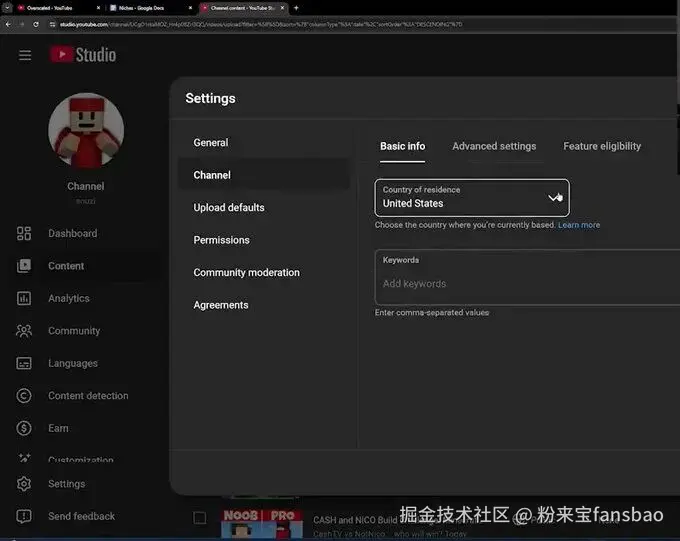
Task: Open Community icon in sidebar
Action: click(x=24, y=331)
